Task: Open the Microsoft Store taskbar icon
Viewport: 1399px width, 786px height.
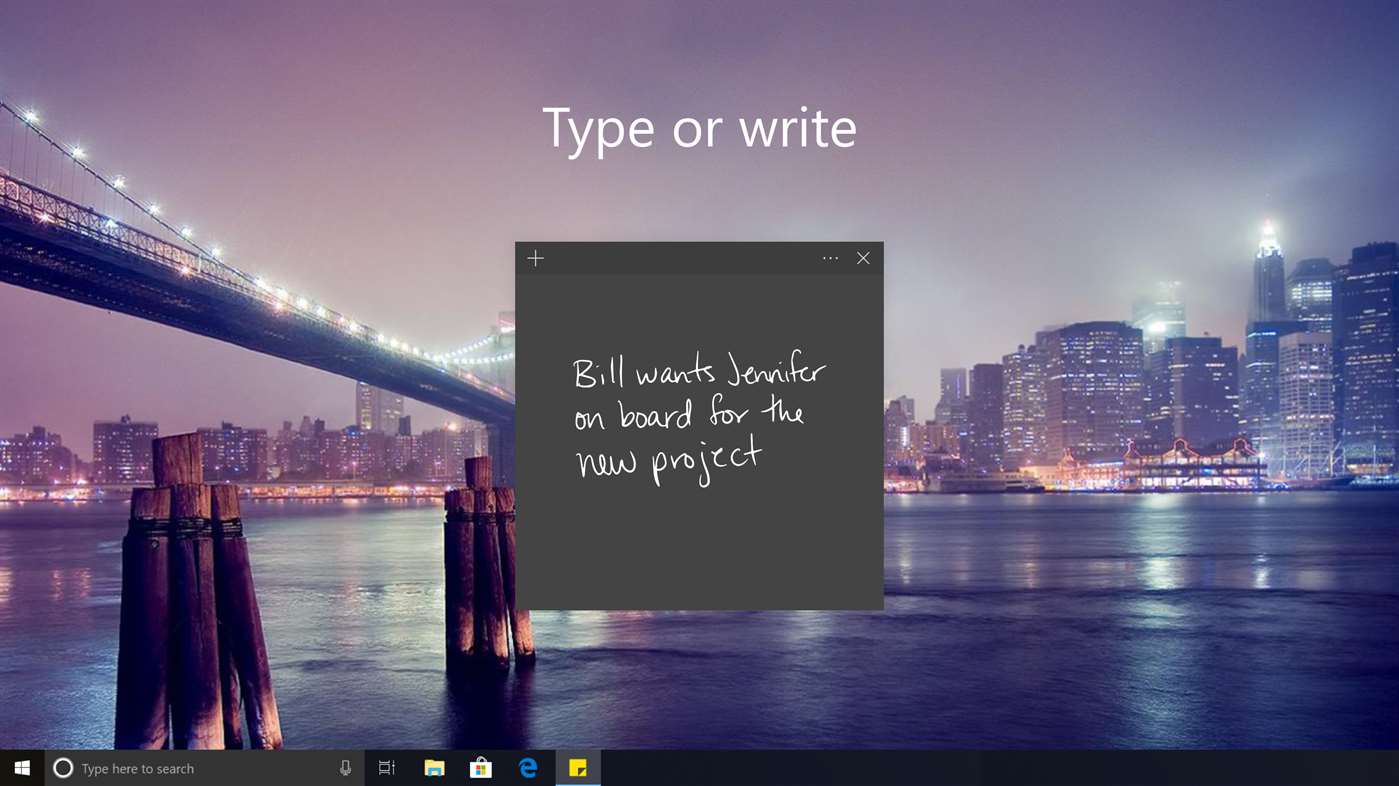Action: coord(481,768)
